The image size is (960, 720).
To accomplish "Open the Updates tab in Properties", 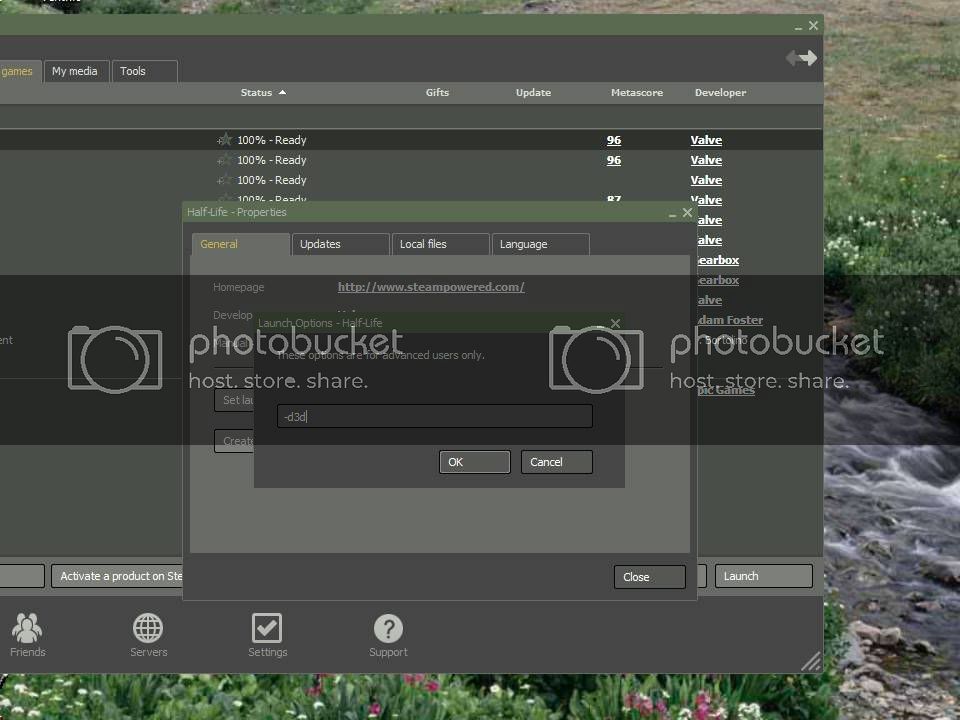I will [340, 244].
